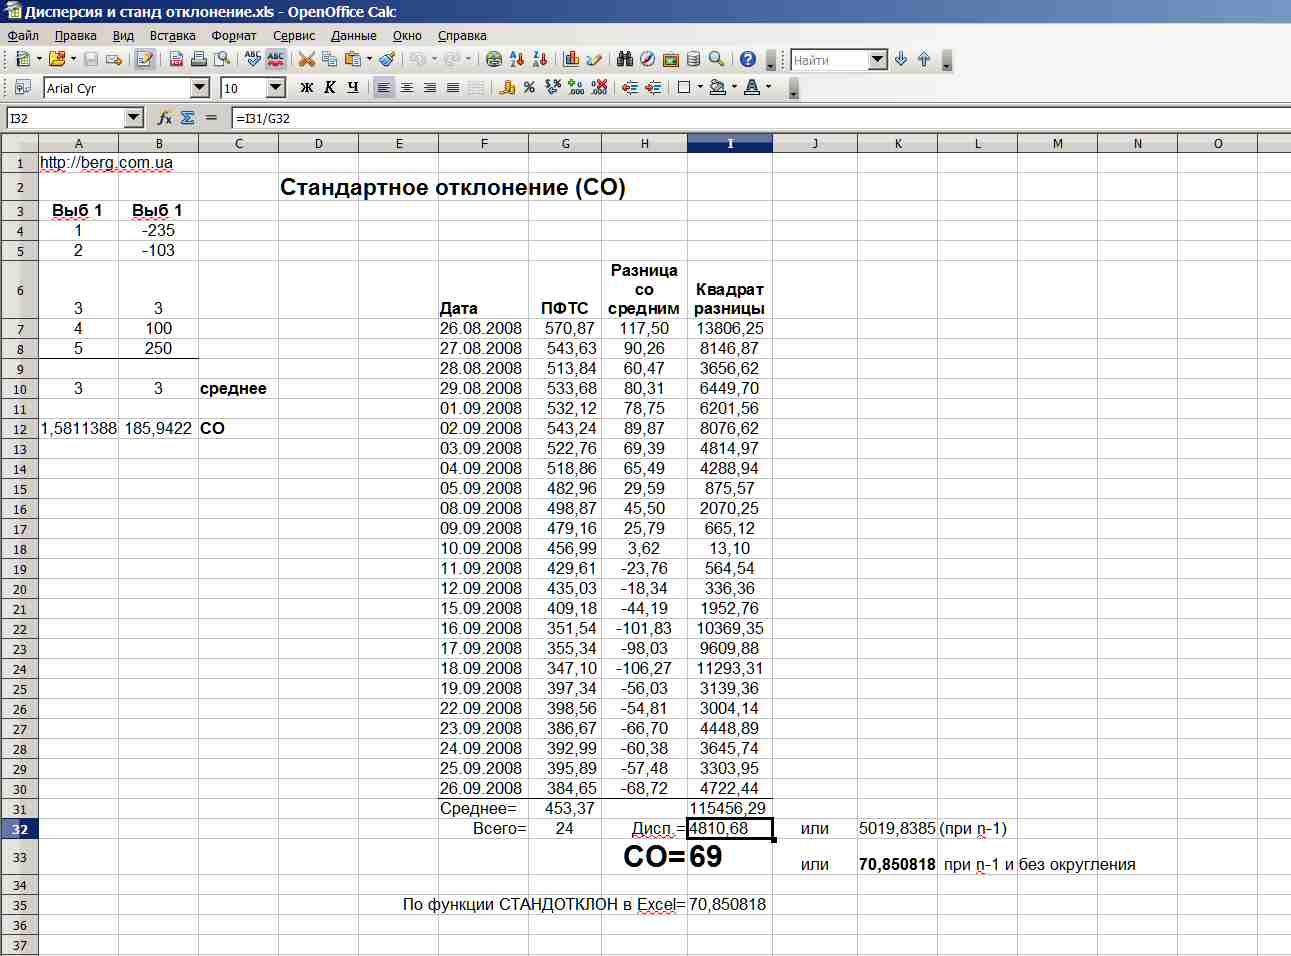Open the Navigator

648,60
